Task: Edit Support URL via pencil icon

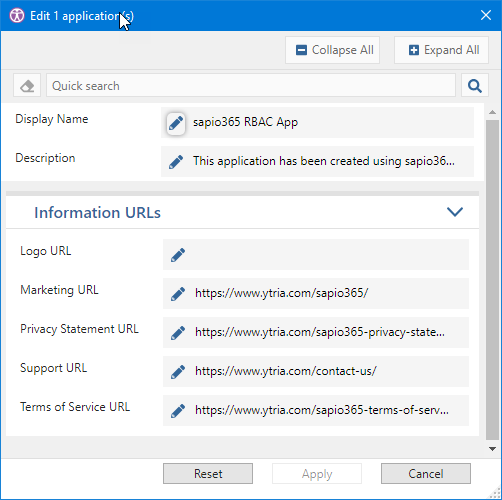Action: pos(178,372)
